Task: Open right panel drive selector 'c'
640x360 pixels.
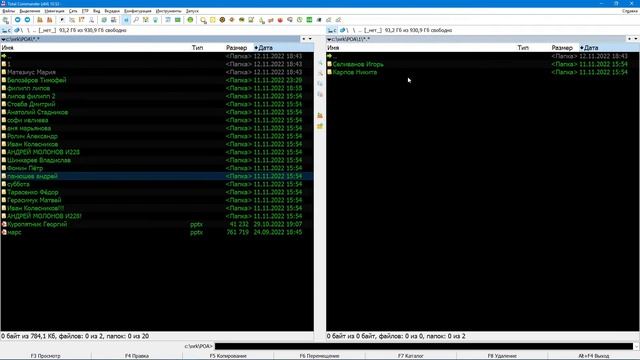Action: pyautogui.click(x=332, y=30)
